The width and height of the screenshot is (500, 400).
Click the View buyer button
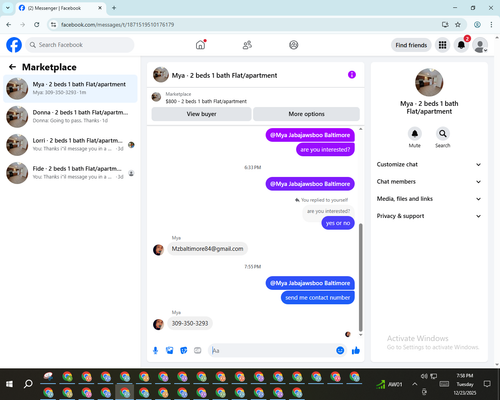tap(201, 114)
